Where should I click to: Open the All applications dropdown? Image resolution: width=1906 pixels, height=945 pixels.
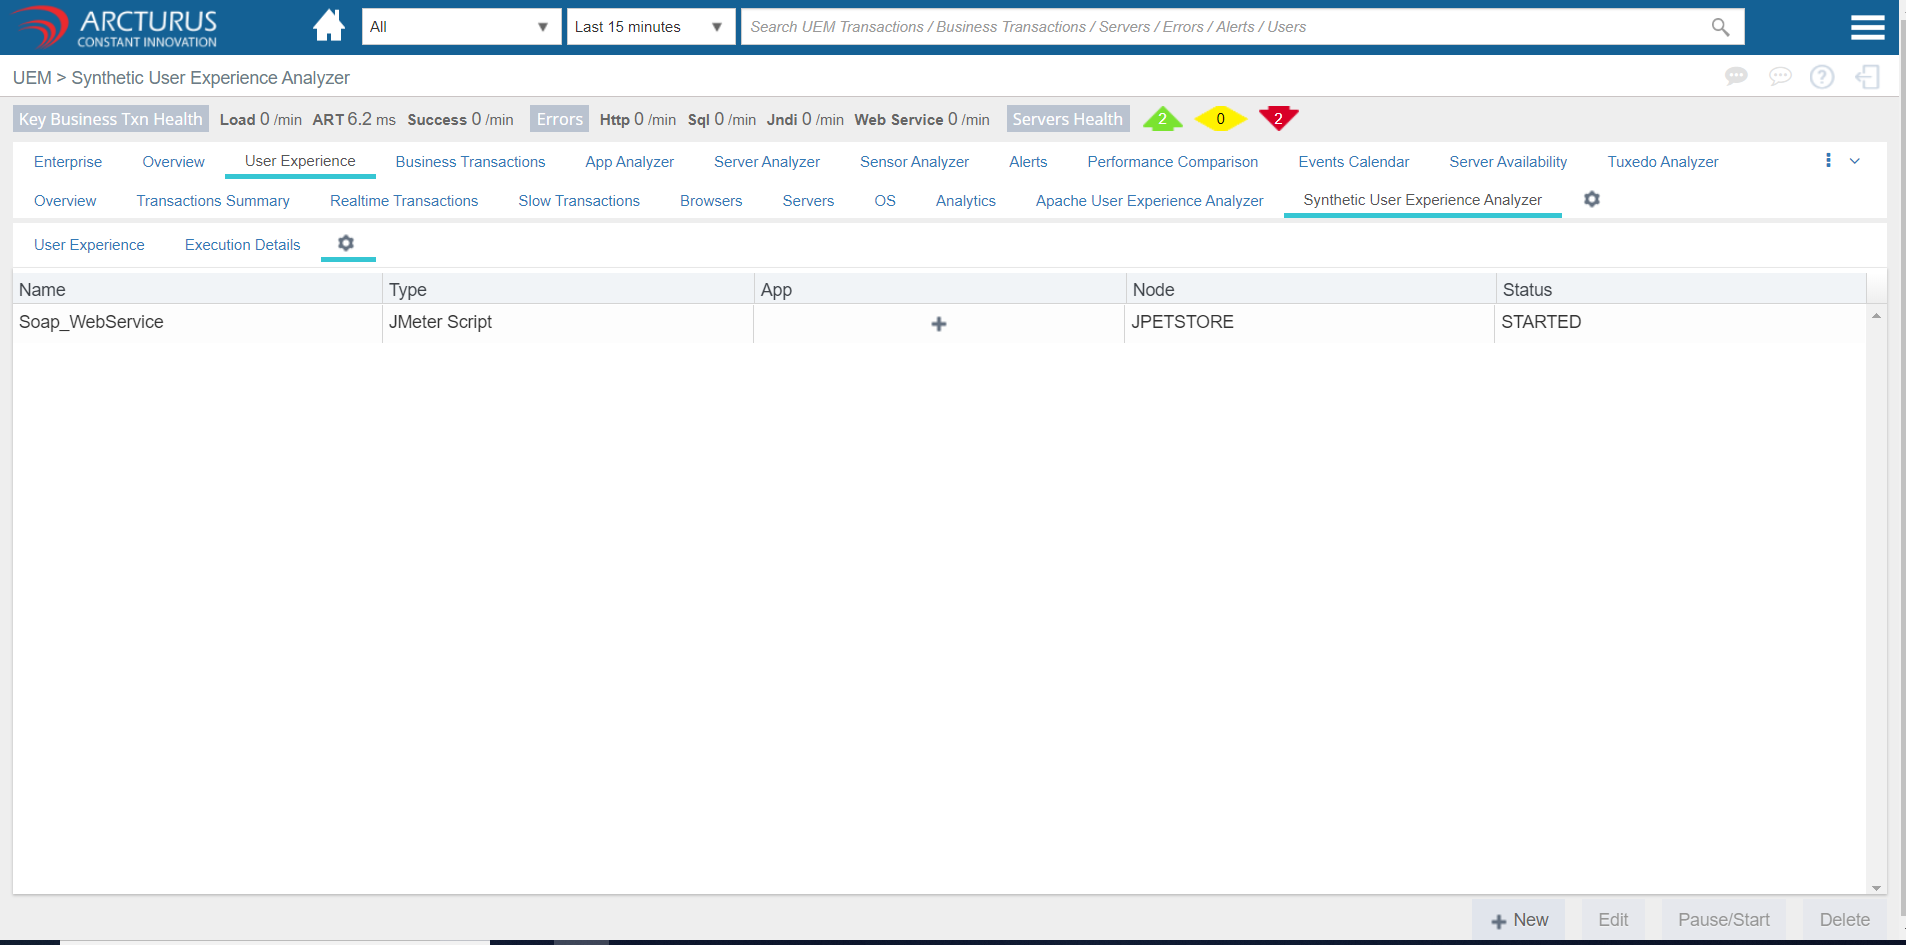460,27
